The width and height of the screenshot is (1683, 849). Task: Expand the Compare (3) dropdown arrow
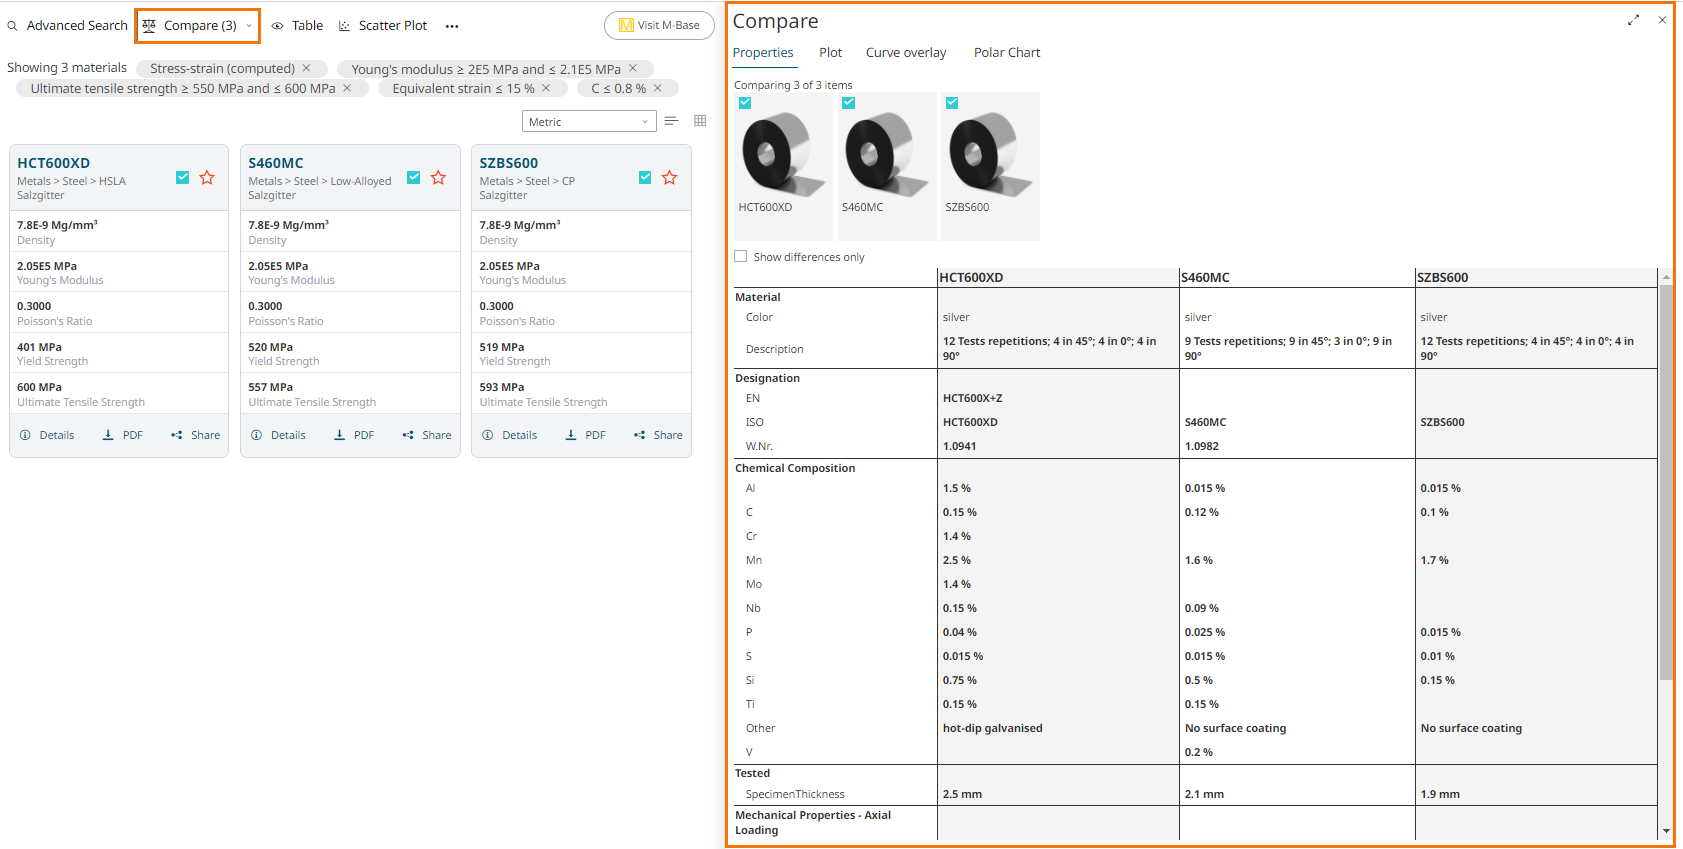point(249,26)
